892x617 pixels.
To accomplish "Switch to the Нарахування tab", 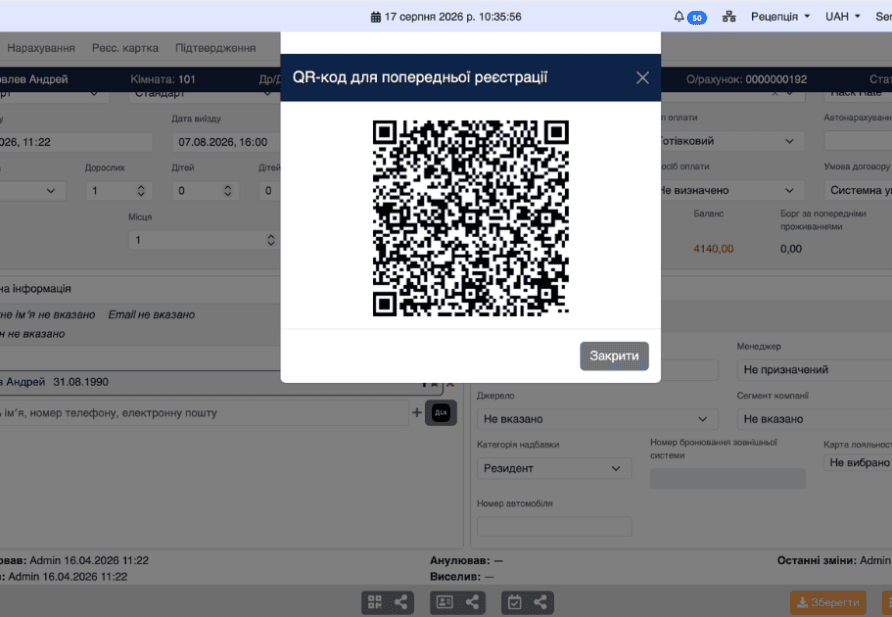I will (x=41, y=48).
